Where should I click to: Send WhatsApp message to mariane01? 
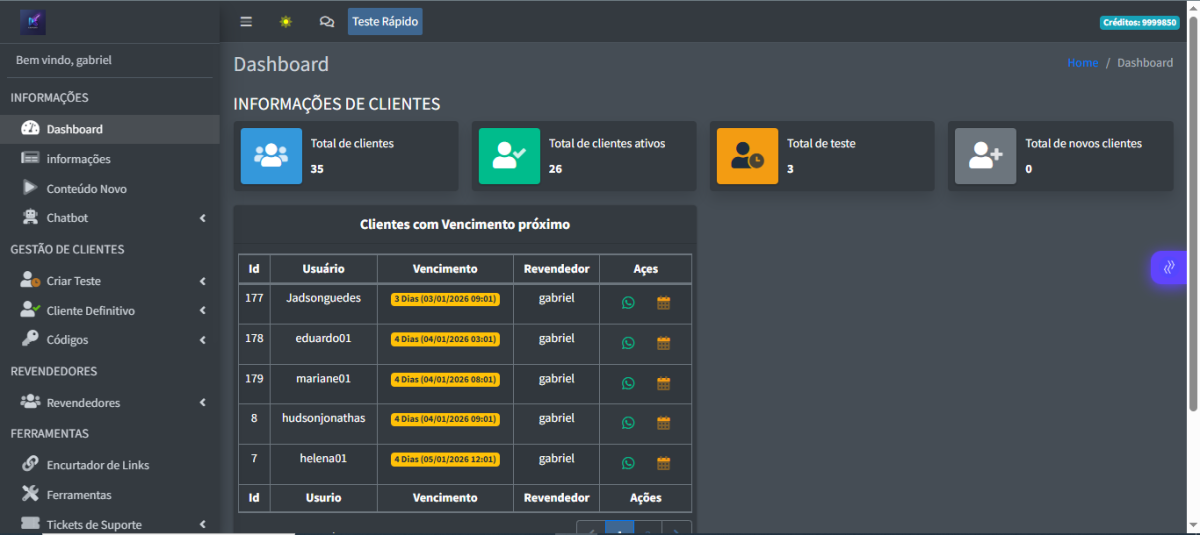(x=628, y=383)
